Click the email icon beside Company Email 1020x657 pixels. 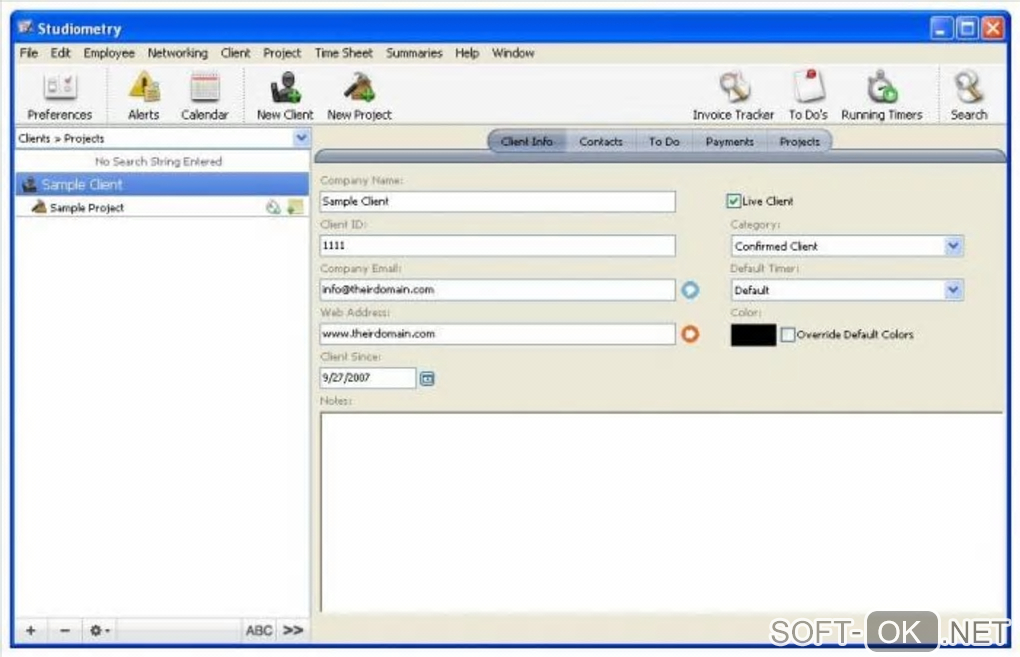[x=690, y=289]
